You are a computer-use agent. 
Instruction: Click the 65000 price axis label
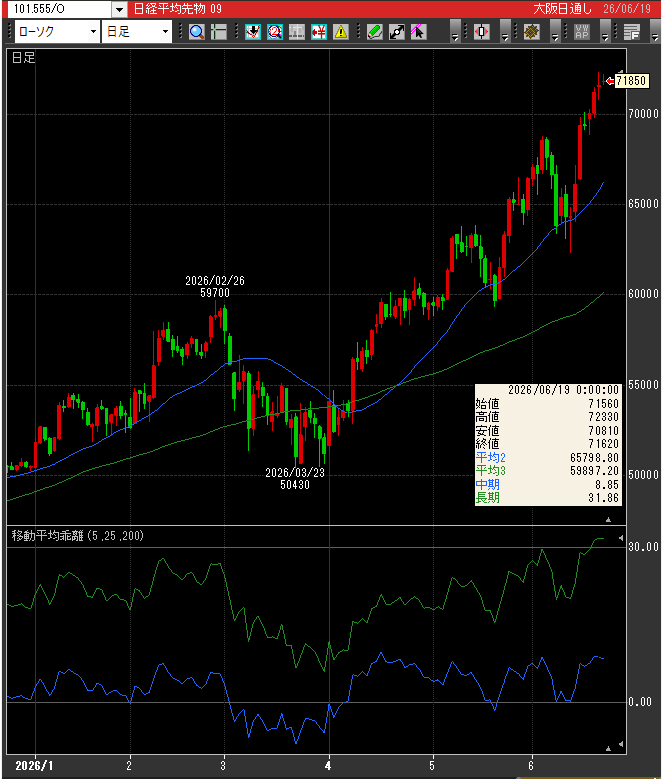tap(643, 204)
